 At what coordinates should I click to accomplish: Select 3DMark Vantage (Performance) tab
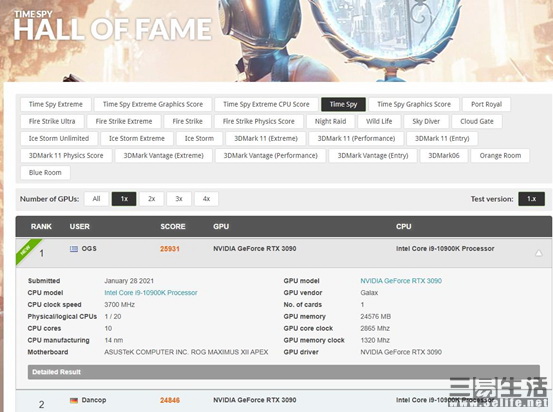[x=271, y=156]
